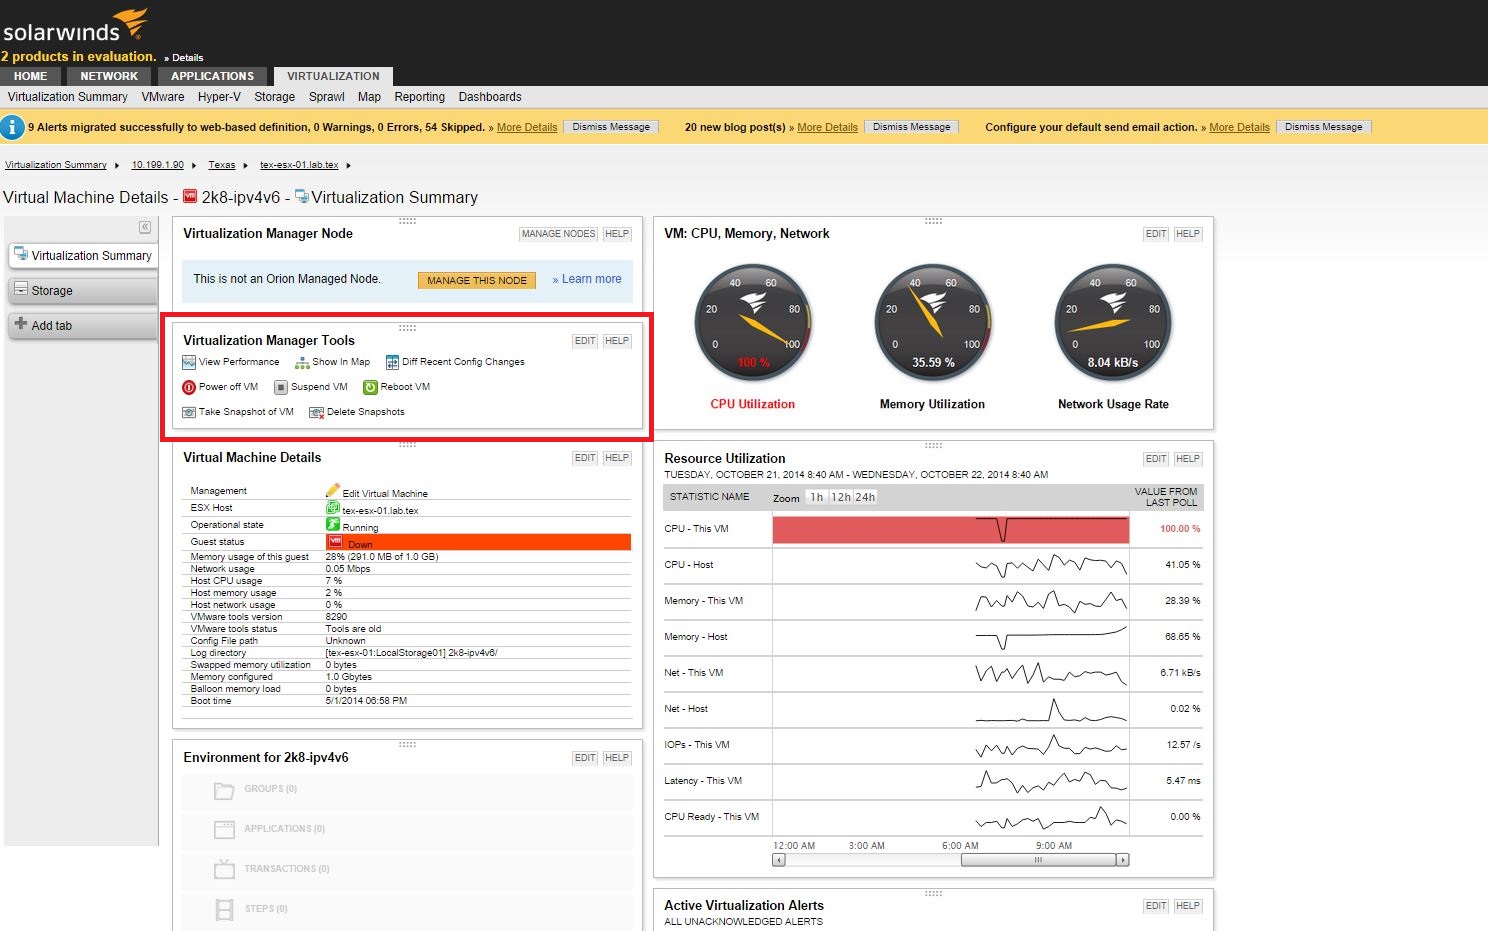Open the Texas breadcrumb link
The image size is (1488, 931).
(x=222, y=165)
